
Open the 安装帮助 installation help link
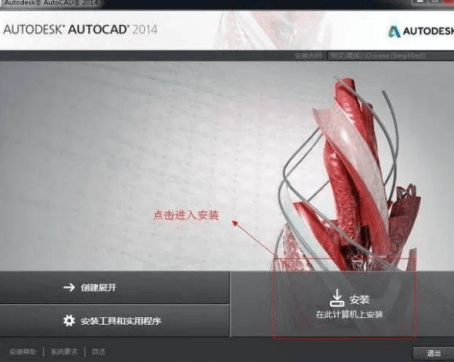pyautogui.click(x=23, y=352)
